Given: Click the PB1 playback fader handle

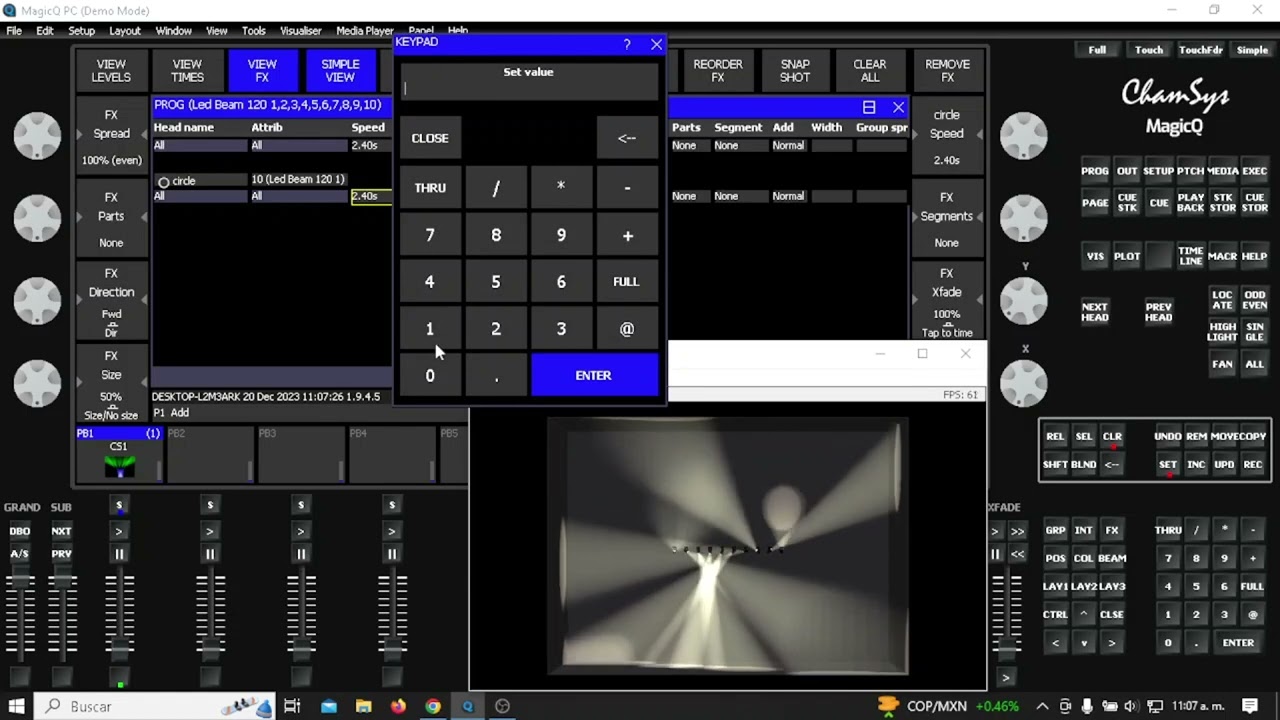Looking at the screenshot, I should click(119, 650).
